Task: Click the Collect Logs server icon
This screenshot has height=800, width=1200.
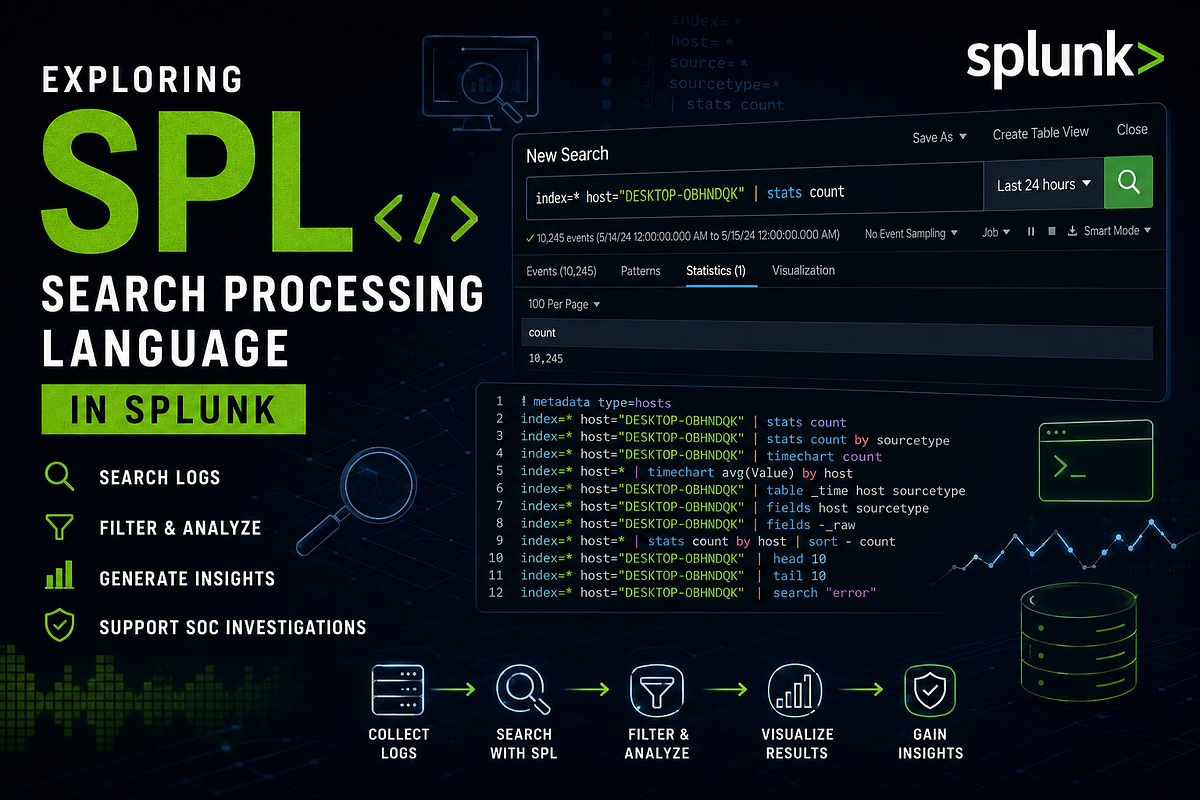Action: click(398, 690)
